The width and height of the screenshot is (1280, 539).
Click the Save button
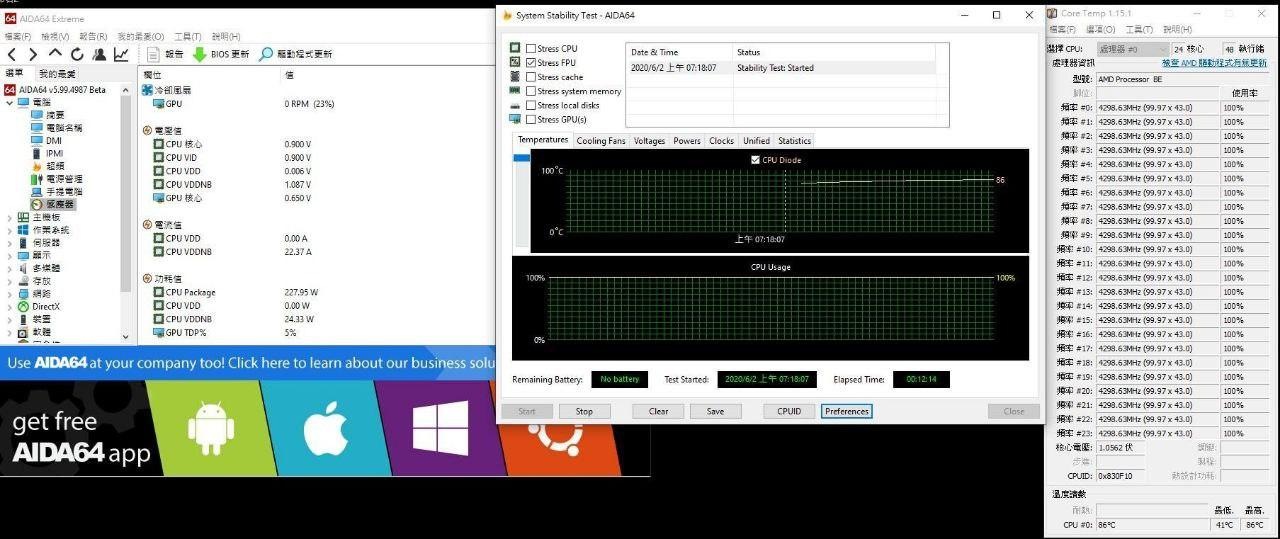point(715,411)
